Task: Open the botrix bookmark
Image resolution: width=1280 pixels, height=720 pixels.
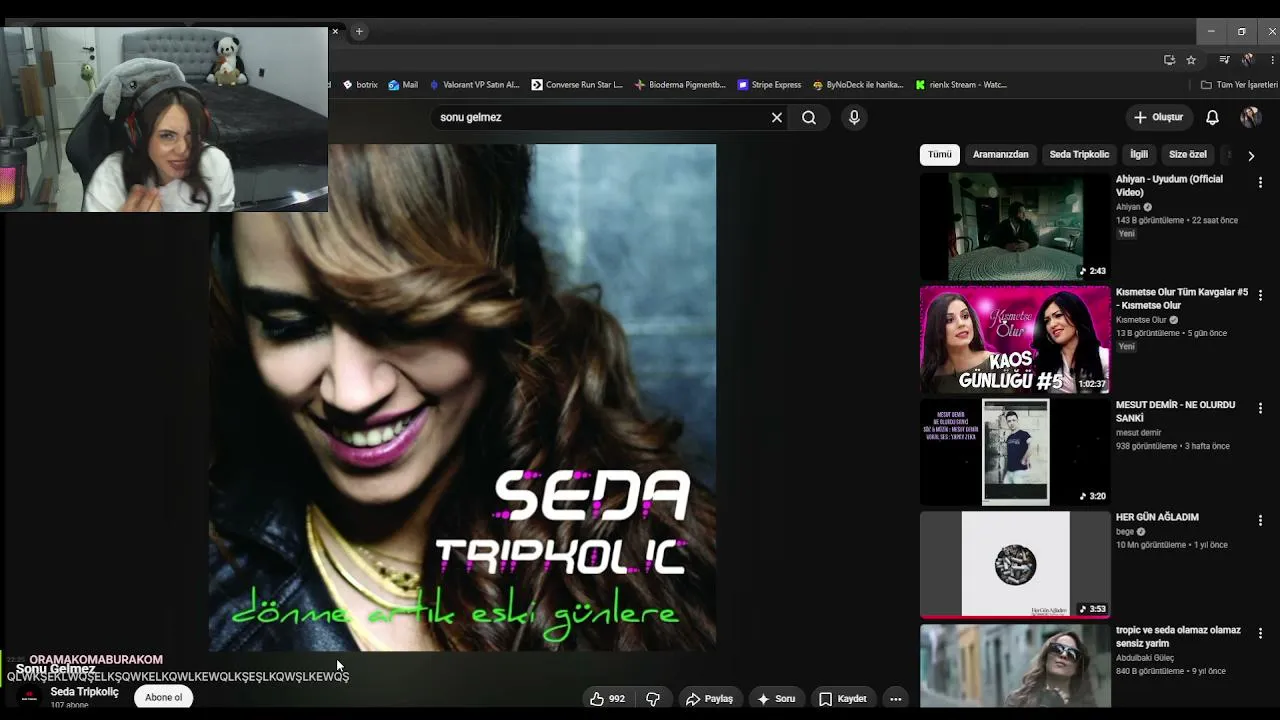Action: [x=360, y=85]
